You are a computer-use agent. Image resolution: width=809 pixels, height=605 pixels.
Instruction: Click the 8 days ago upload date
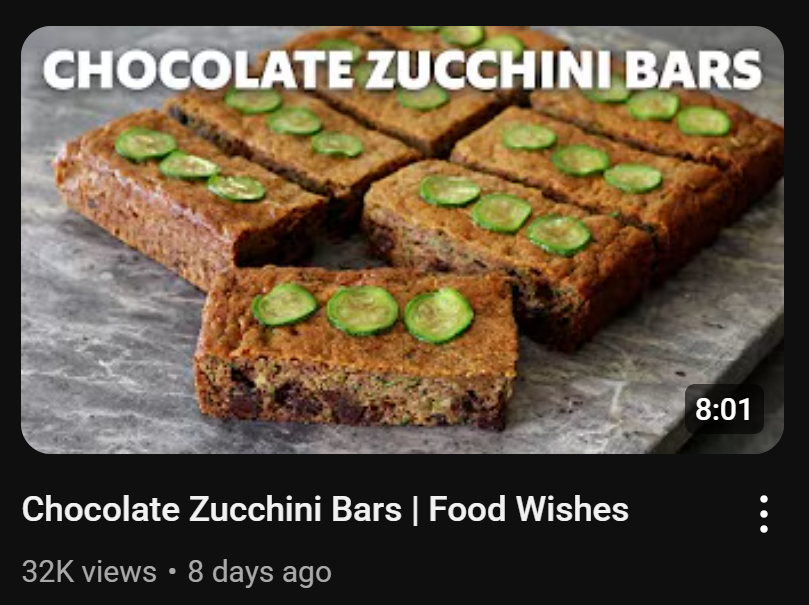pos(260,573)
